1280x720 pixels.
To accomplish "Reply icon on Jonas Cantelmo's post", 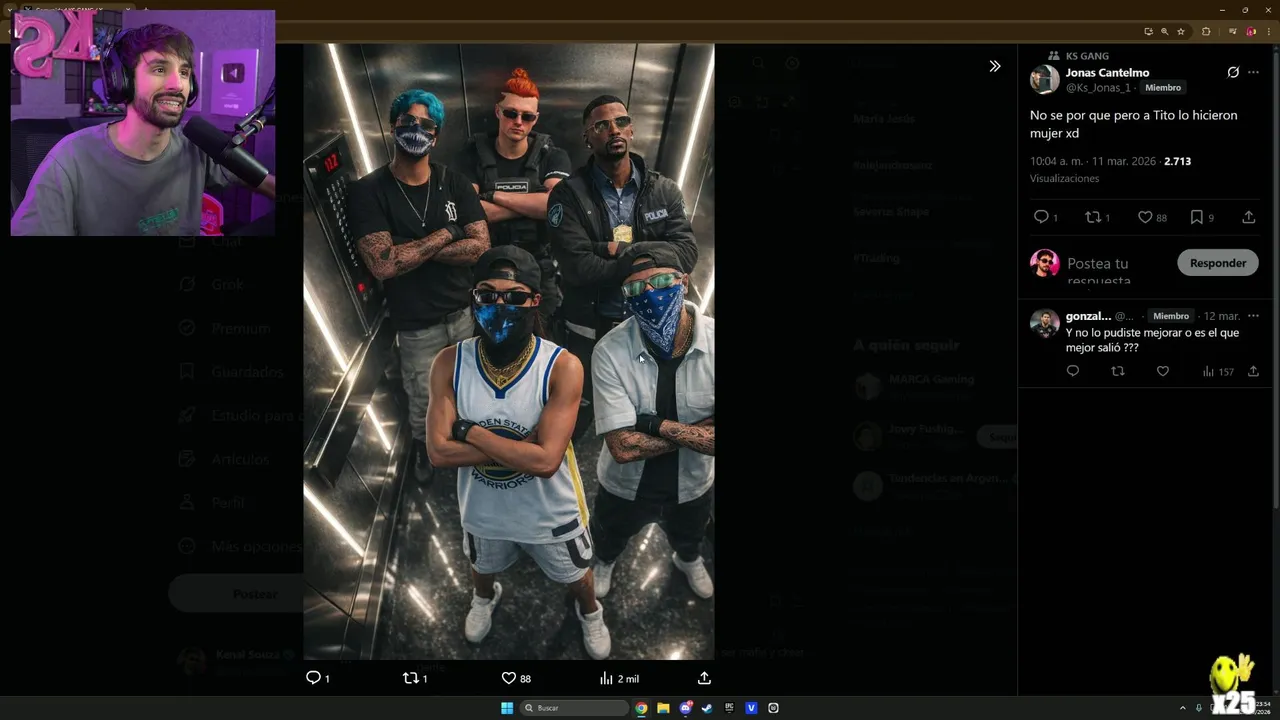I will pos(1041,217).
